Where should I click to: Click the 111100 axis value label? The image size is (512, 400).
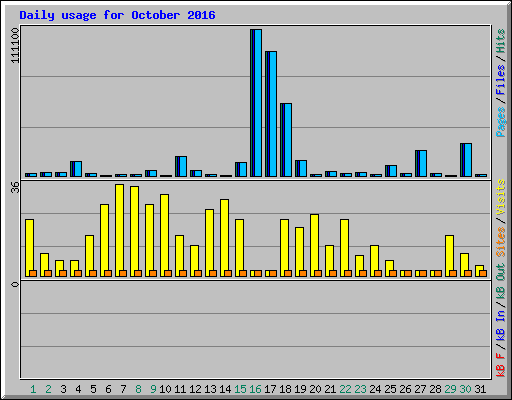click(x=15, y=45)
